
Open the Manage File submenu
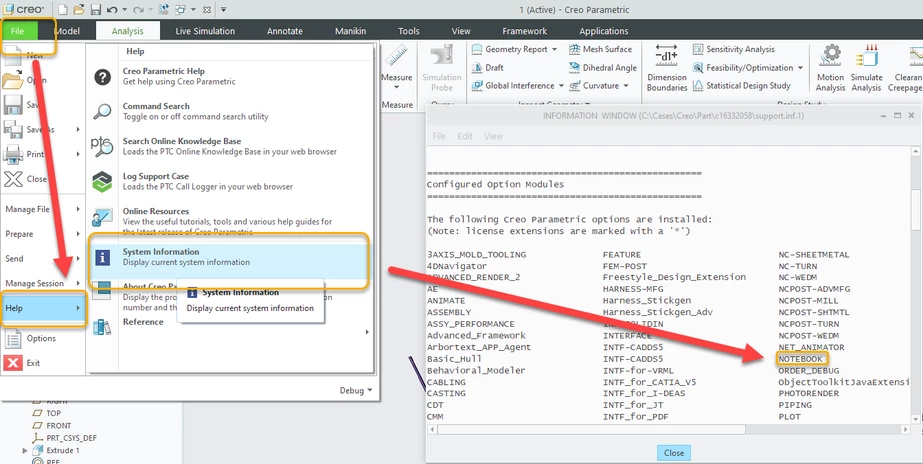(x=43, y=209)
